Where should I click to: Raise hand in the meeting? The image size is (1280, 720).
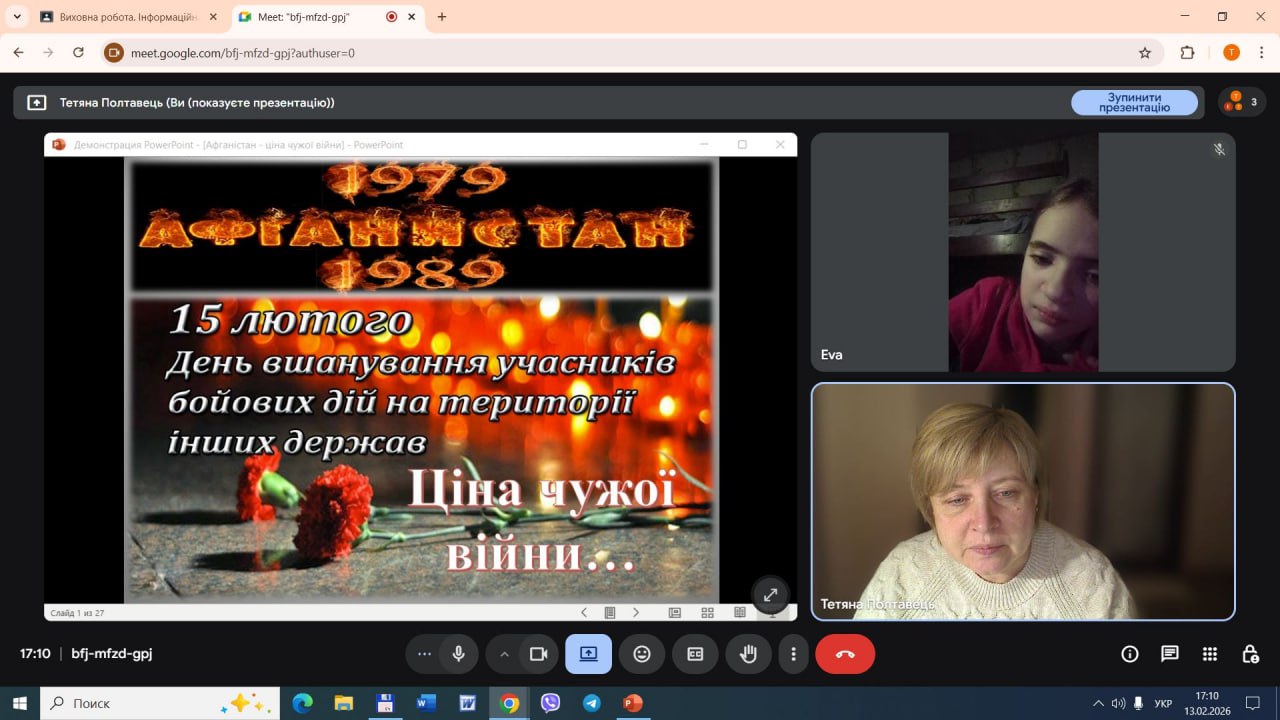(x=748, y=654)
